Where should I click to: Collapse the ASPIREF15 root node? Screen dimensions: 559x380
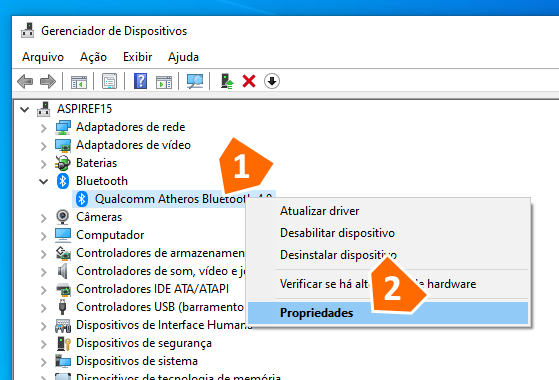click(x=25, y=109)
